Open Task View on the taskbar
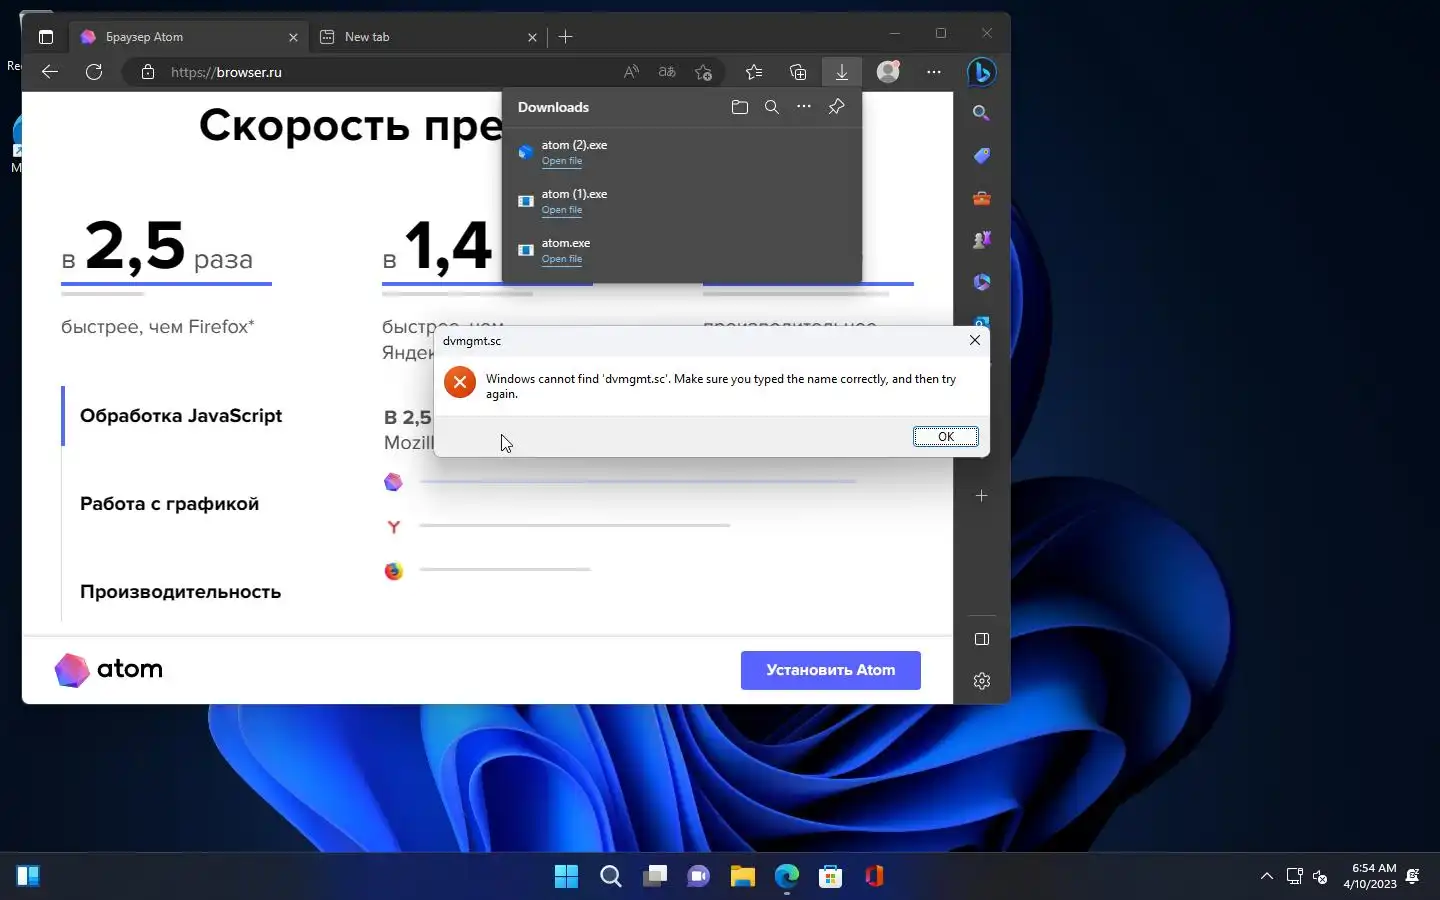The width and height of the screenshot is (1440, 900). tap(655, 877)
